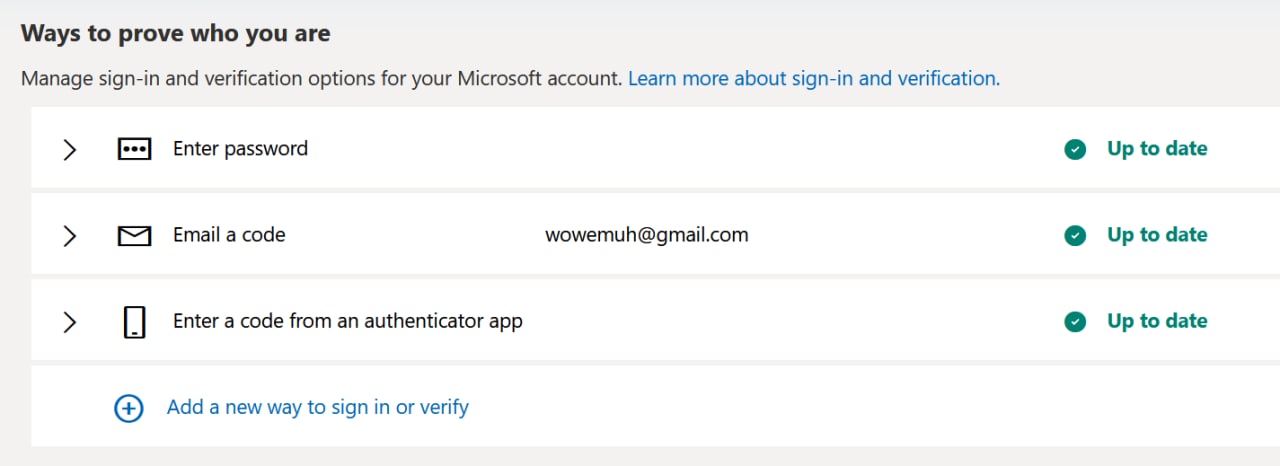Screen dimensions: 1280x466
Task: Click Up to date status for email code
Action: click(1157, 235)
